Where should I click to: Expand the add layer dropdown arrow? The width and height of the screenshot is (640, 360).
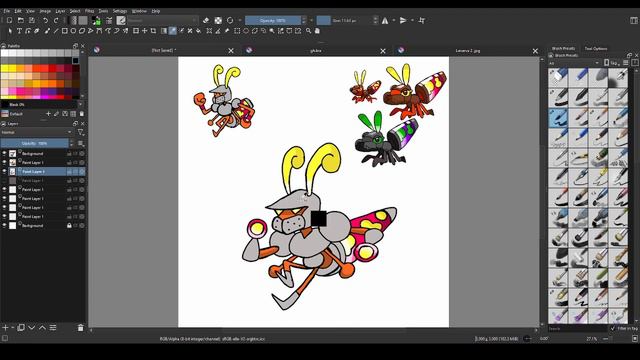[x=12, y=328]
